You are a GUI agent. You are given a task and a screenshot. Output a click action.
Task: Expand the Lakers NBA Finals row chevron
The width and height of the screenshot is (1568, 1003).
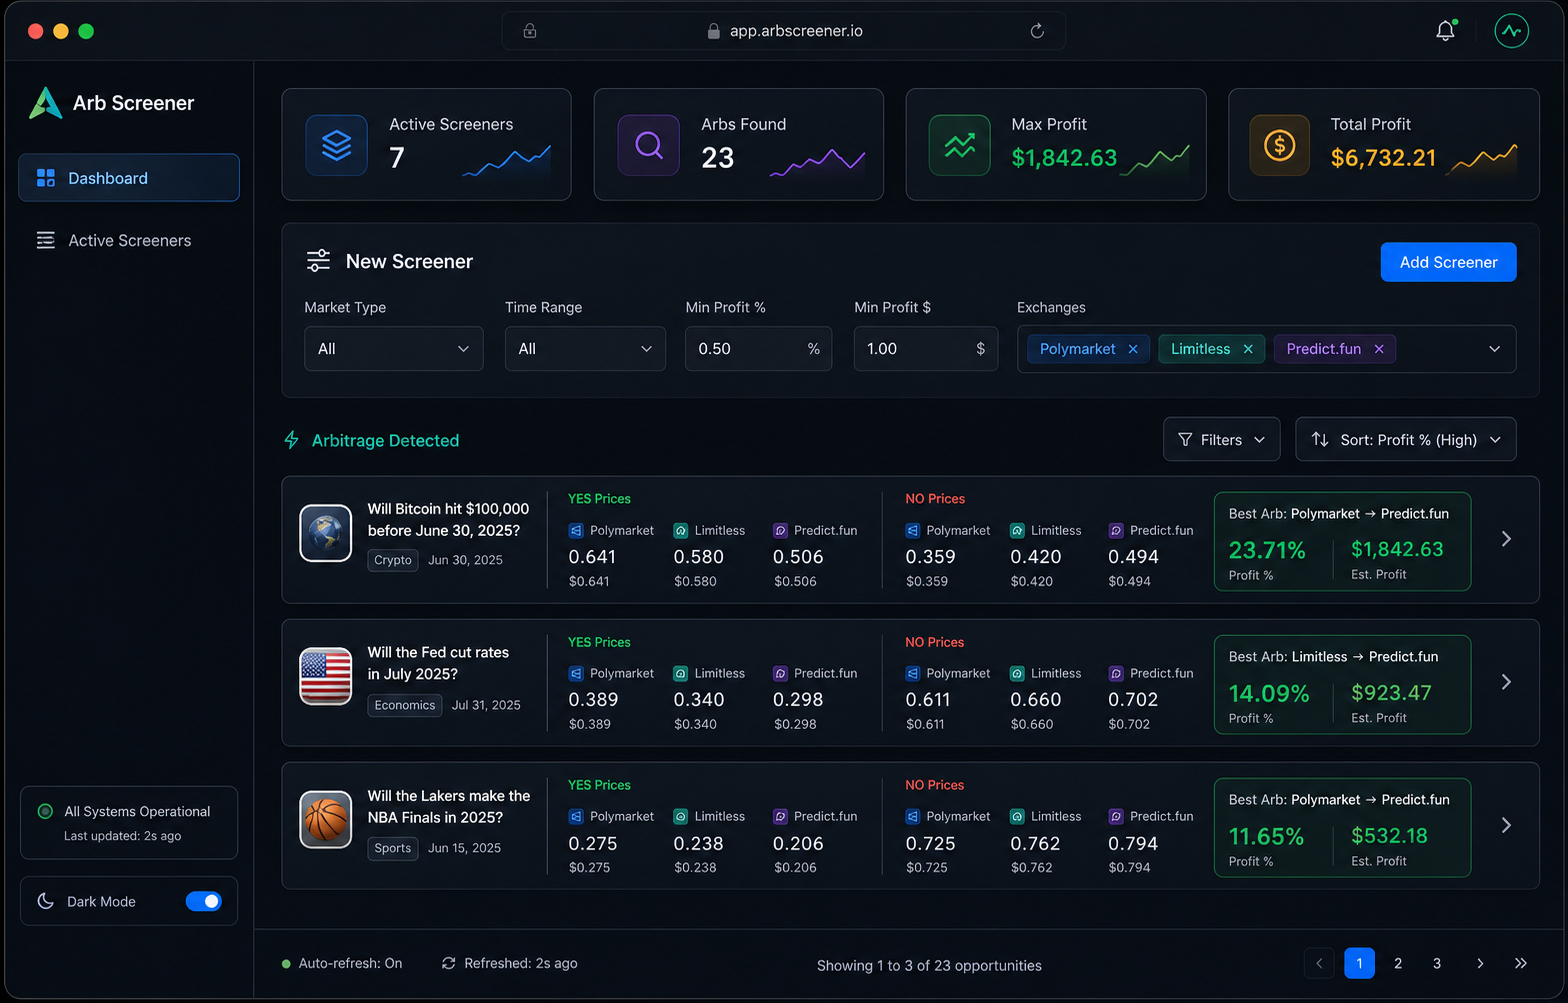click(x=1506, y=825)
